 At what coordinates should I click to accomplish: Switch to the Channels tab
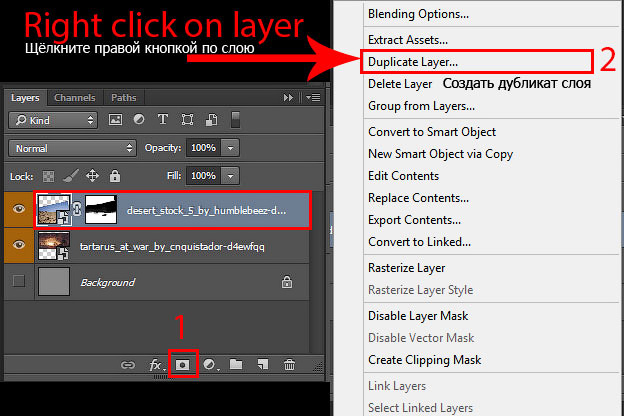point(75,98)
